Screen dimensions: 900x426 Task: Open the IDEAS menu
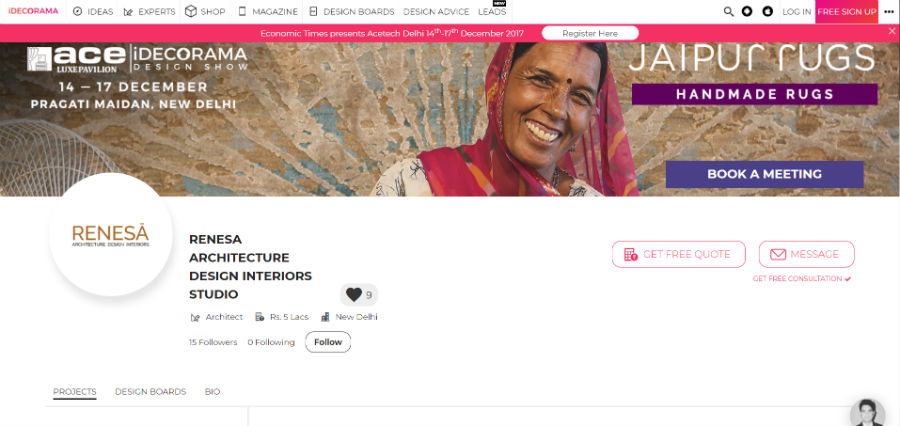(93, 11)
